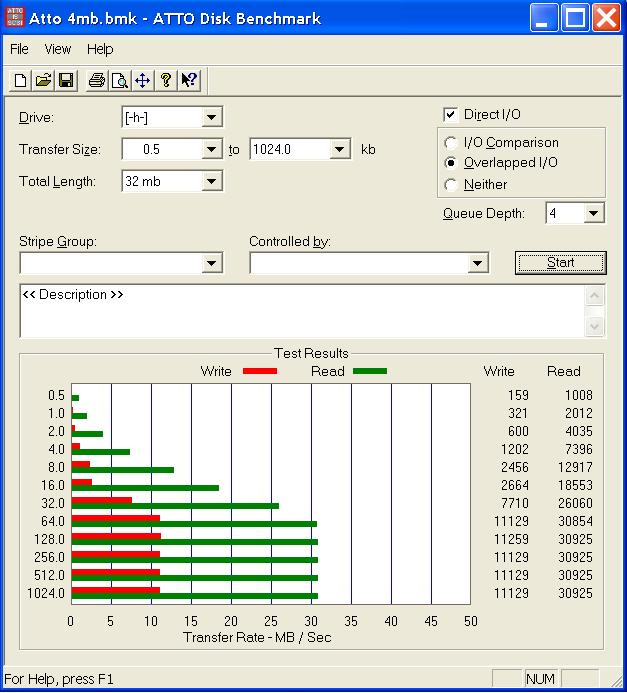The image size is (627, 693).
Task: Choose the Neither radio option
Action: coord(450,184)
